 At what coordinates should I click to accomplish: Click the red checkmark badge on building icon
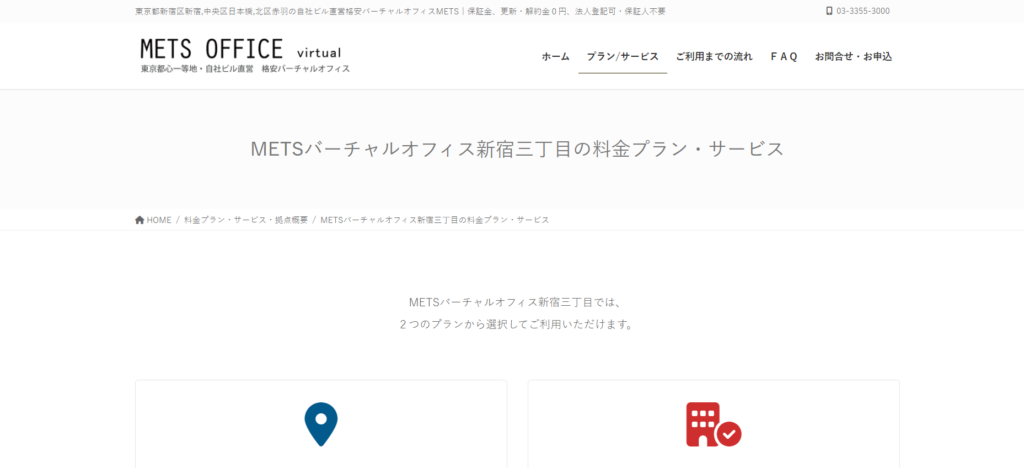point(730,434)
